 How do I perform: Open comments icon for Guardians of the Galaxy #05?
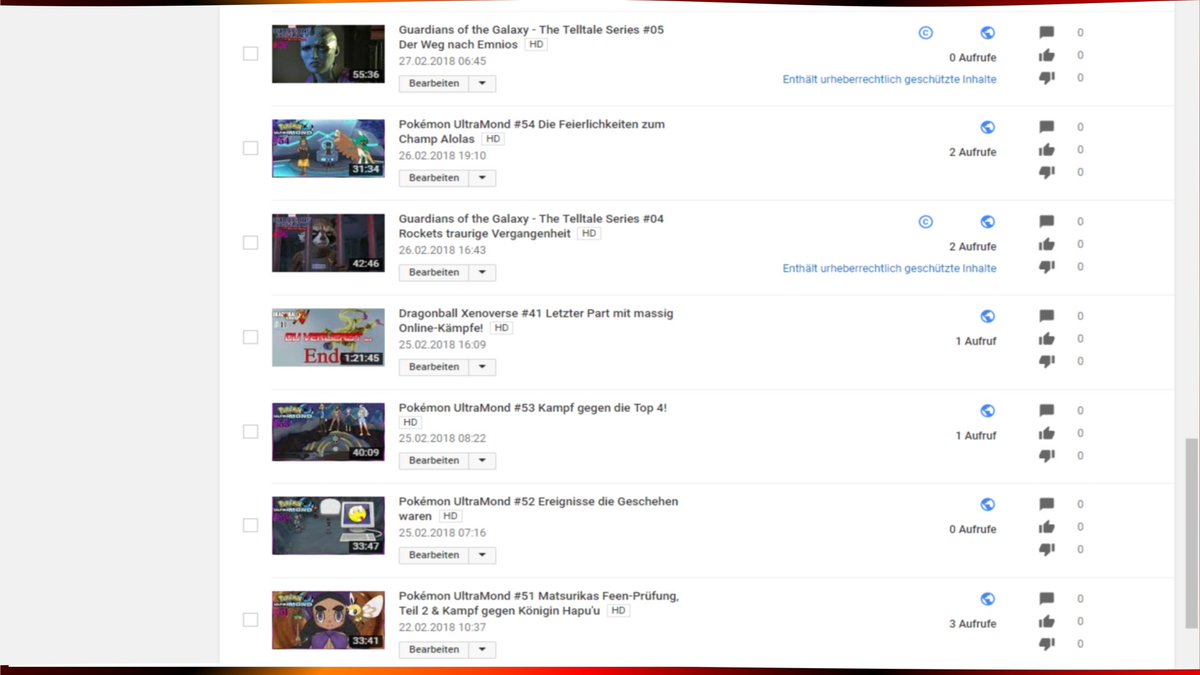click(x=1047, y=33)
